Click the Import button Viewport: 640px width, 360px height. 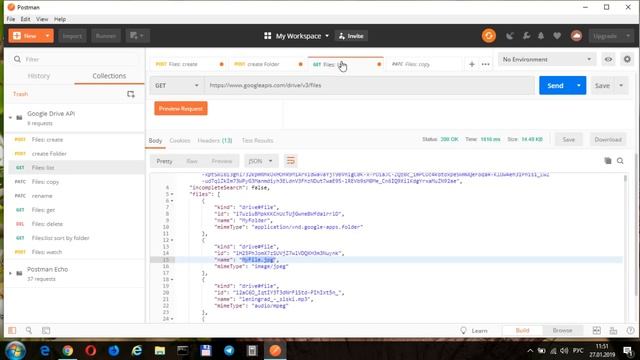click(72, 36)
